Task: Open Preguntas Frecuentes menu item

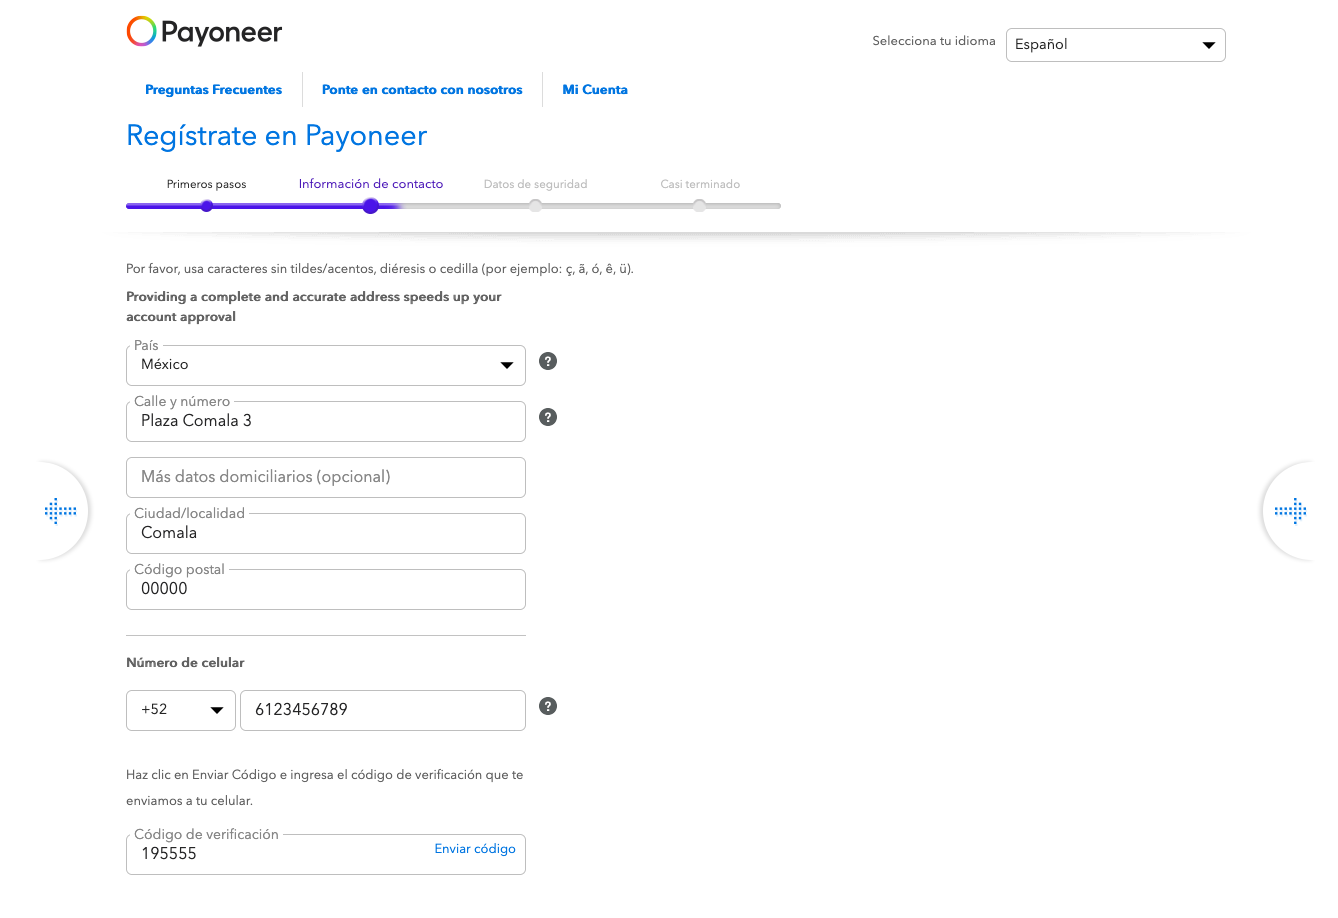Action: coord(213,90)
